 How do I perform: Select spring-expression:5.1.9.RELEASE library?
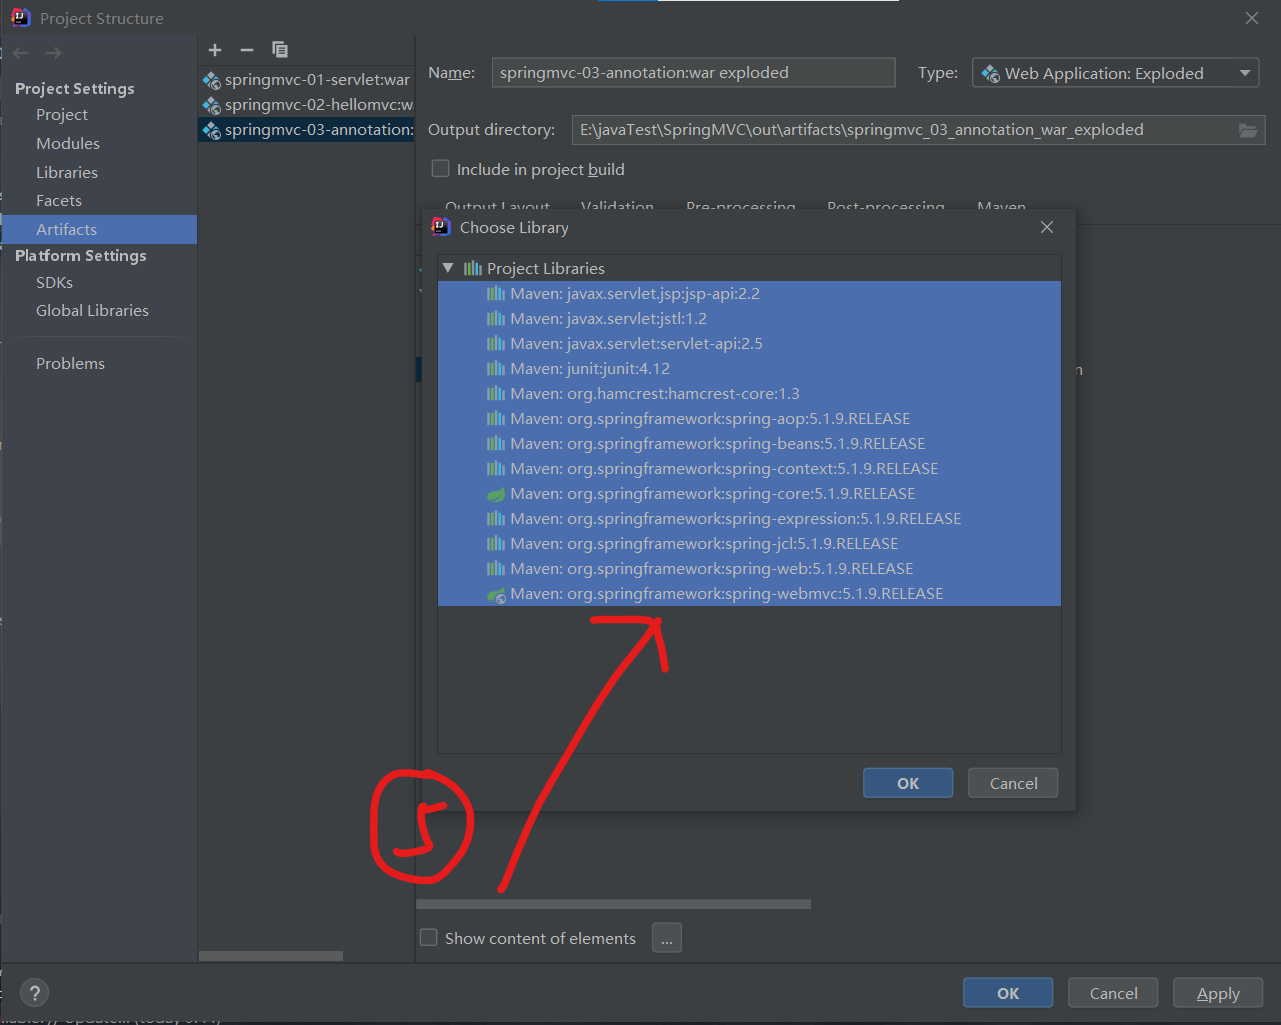tap(749, 519)
